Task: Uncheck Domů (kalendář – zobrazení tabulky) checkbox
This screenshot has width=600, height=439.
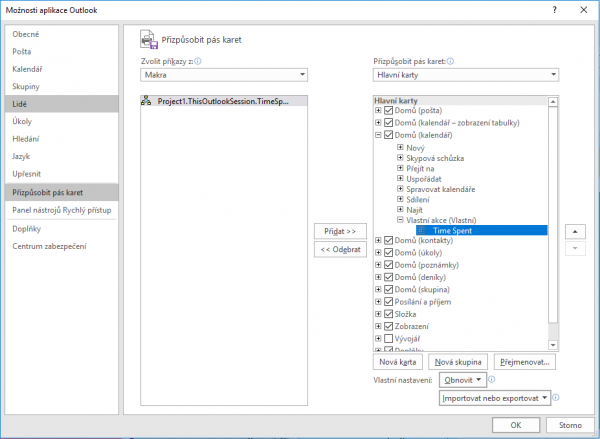Action: [x=388, y=123]
